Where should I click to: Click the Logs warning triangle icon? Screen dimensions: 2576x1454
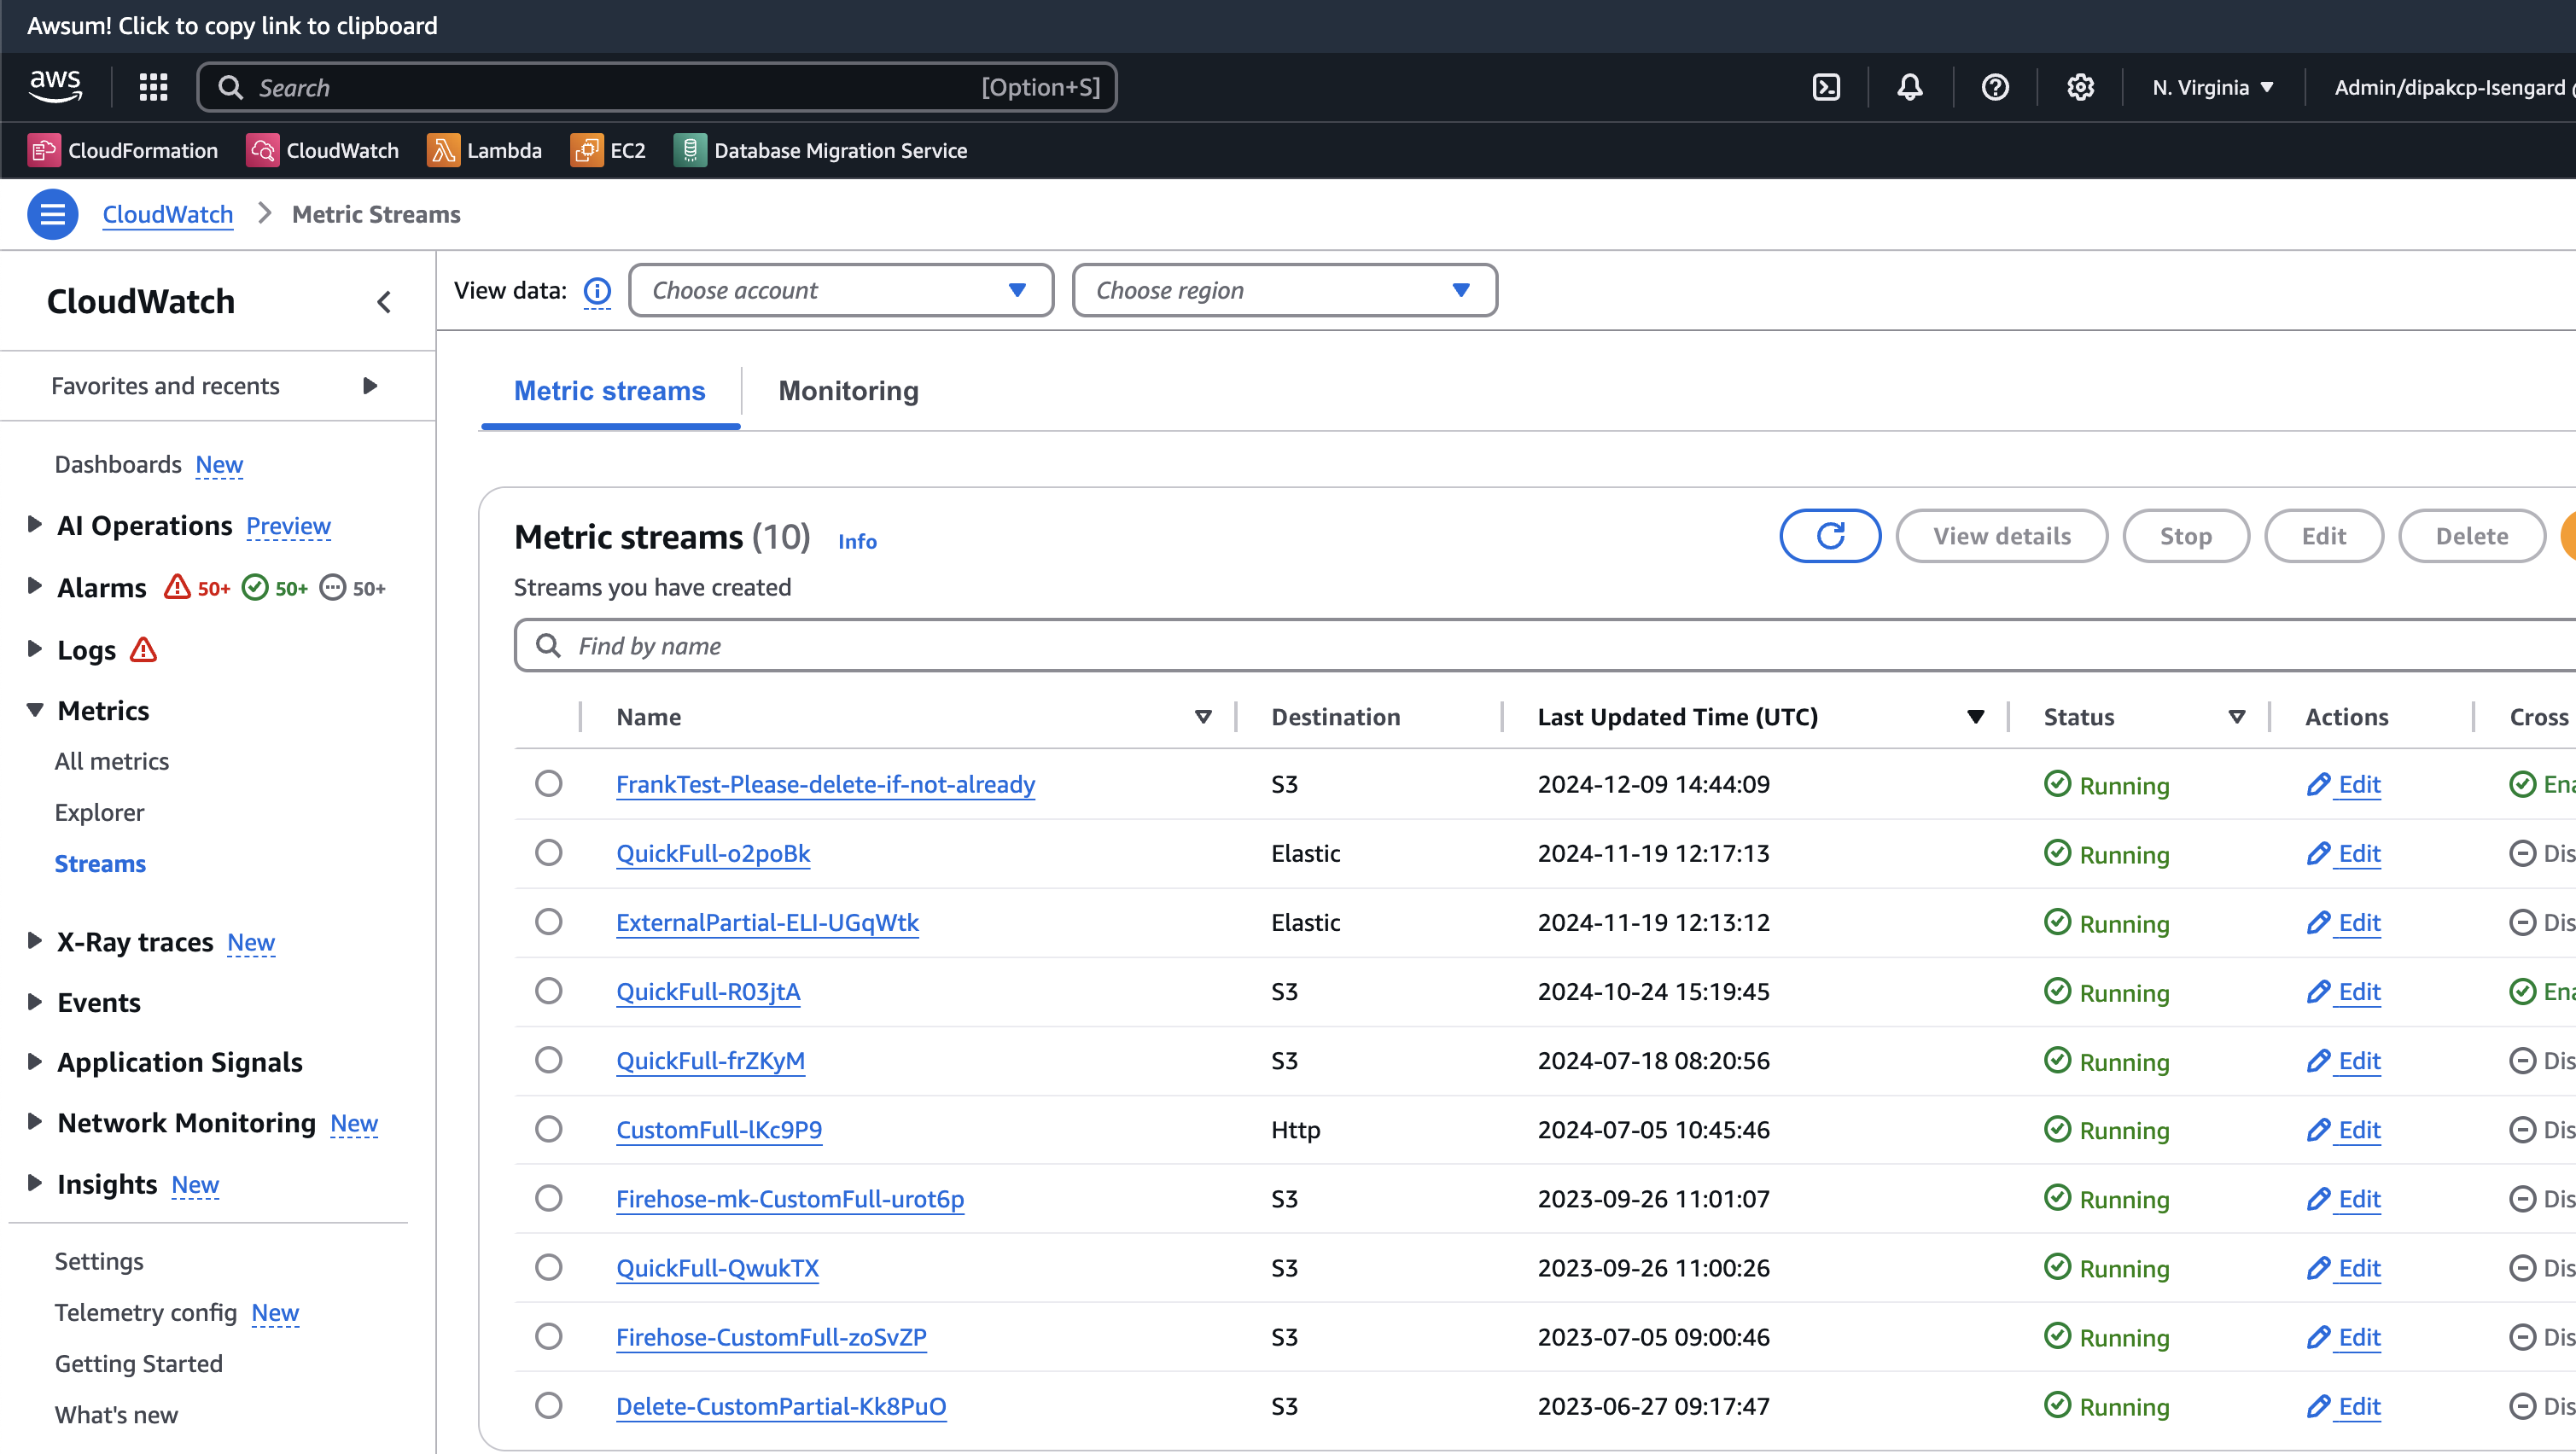pos(144,650)
